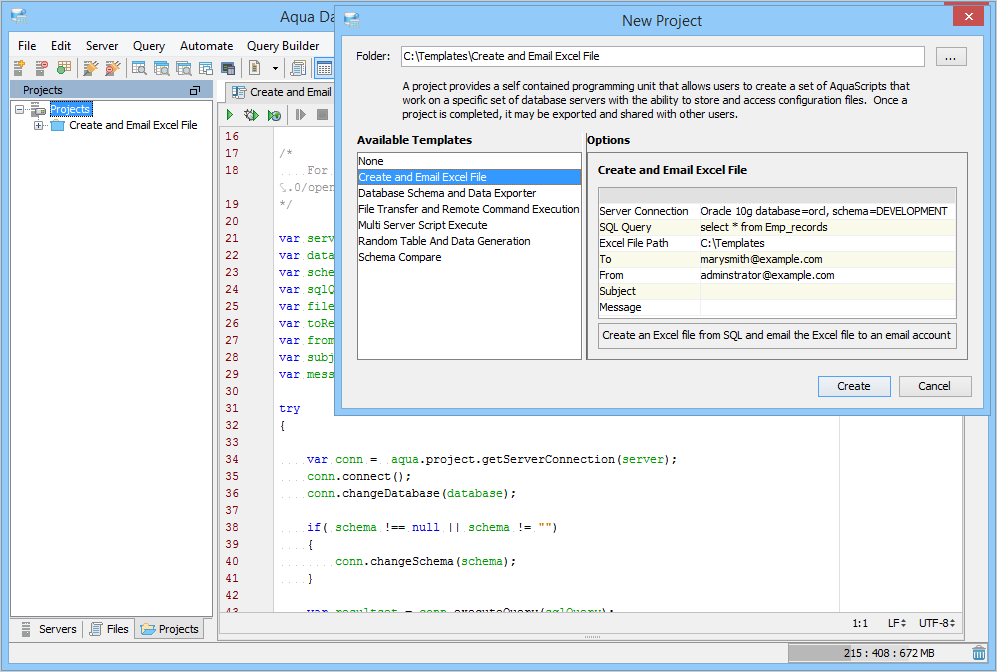Image resolution: width=997 pixels, height=672 pixels.
Task: Run the script with green play icon
Action: pyautogui.click(x=230, y=116)
